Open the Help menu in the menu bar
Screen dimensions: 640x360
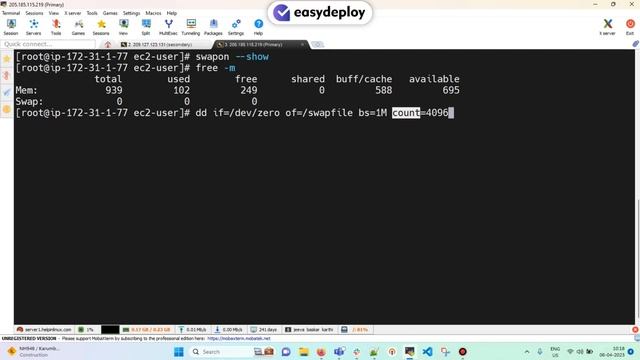pyautogui.click(x=172, y=13)
